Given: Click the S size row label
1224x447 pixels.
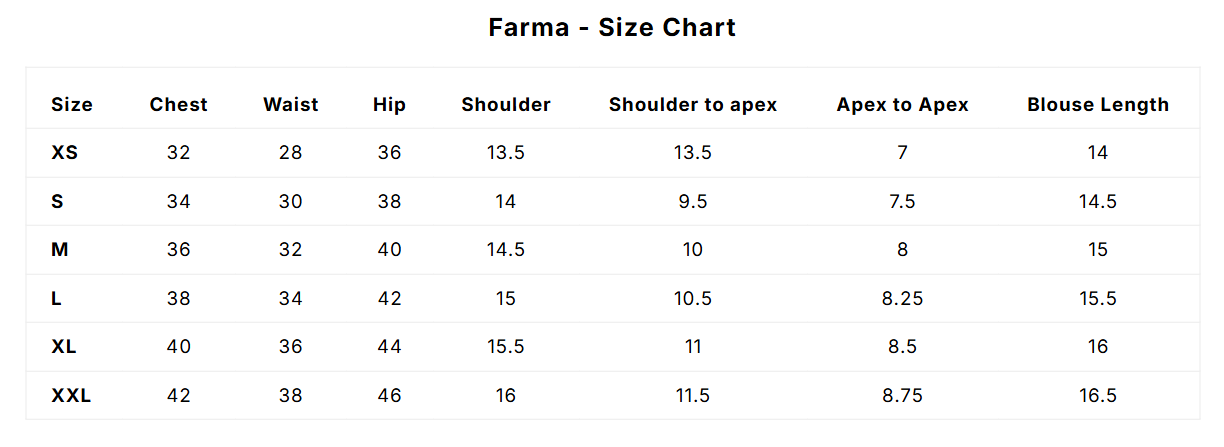Looking at the screenshot, I should coord(58,201).
